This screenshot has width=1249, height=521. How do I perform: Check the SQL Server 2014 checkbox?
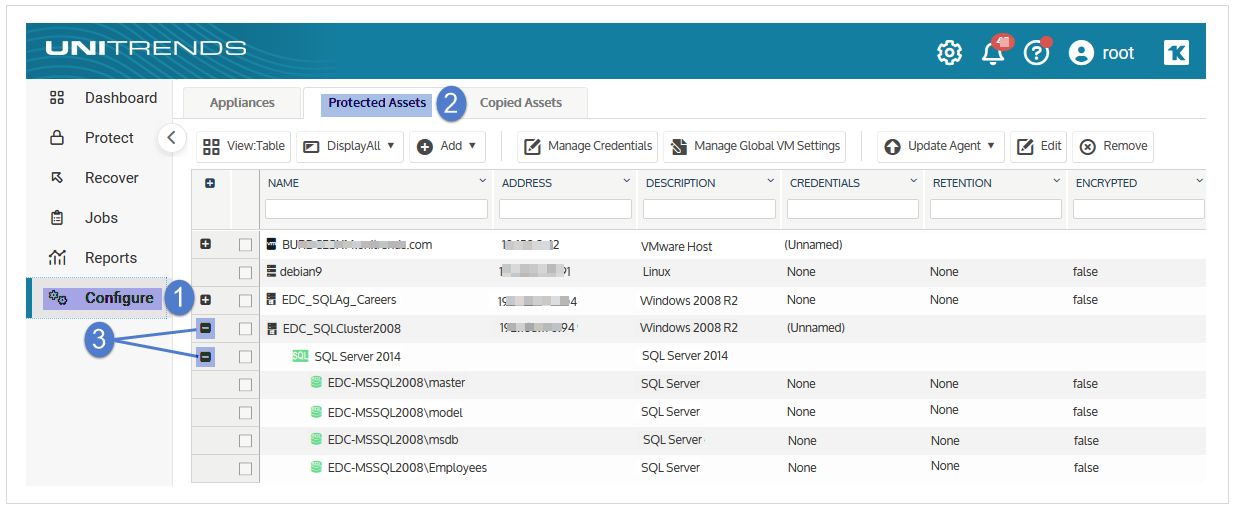click(x=245, y=357)
